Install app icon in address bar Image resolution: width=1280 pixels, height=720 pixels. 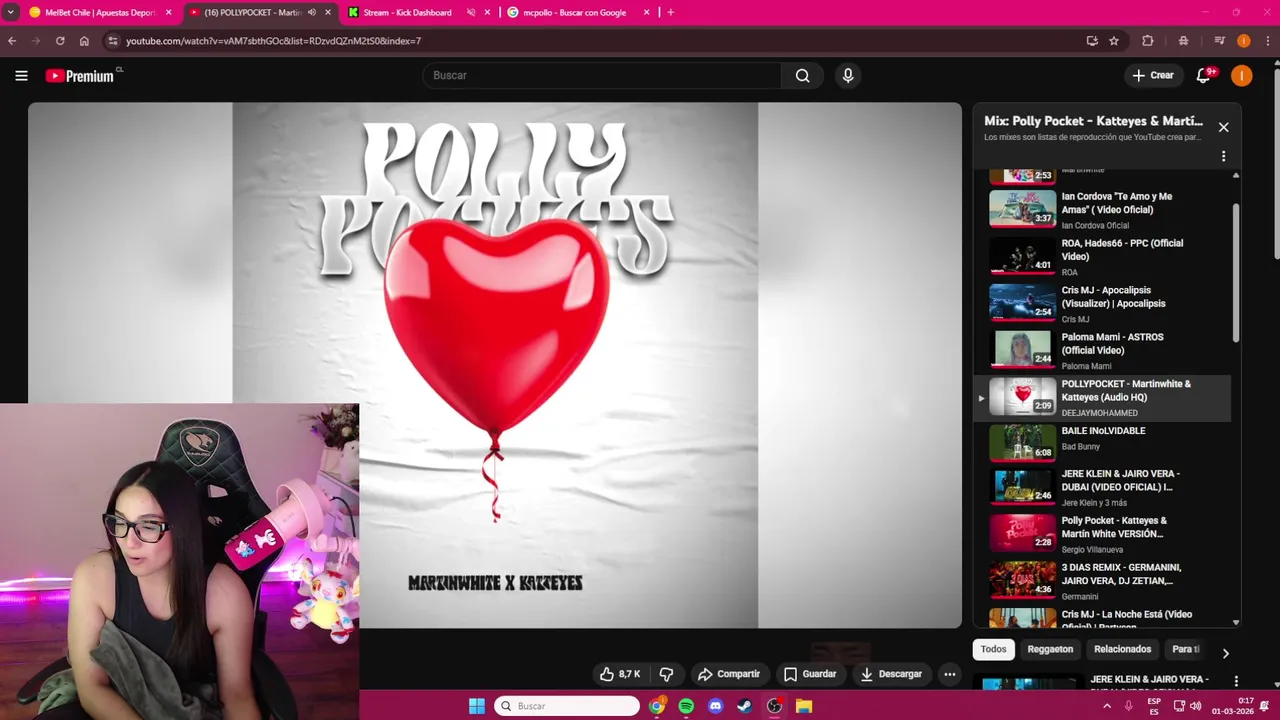(x=1092, y=41)
